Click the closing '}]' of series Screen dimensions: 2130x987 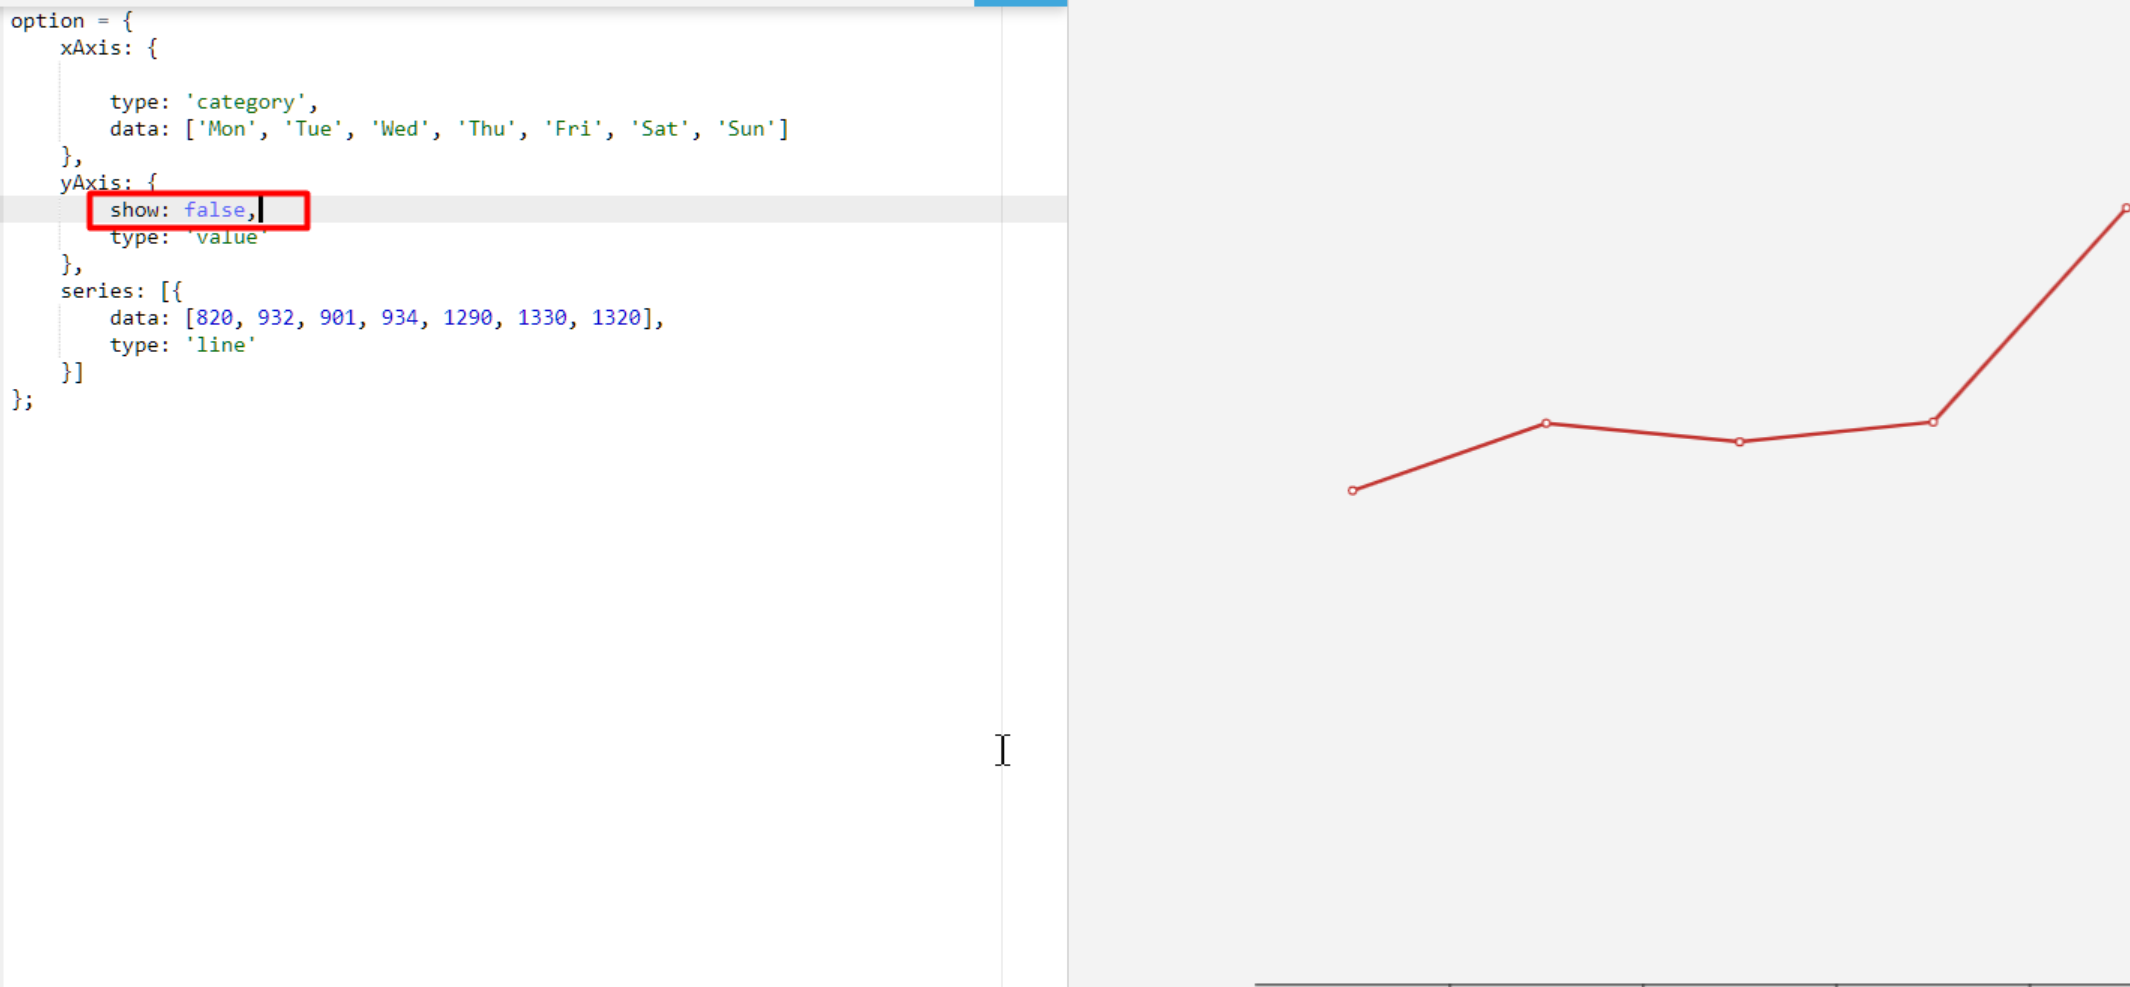click(x=72, y=372)
